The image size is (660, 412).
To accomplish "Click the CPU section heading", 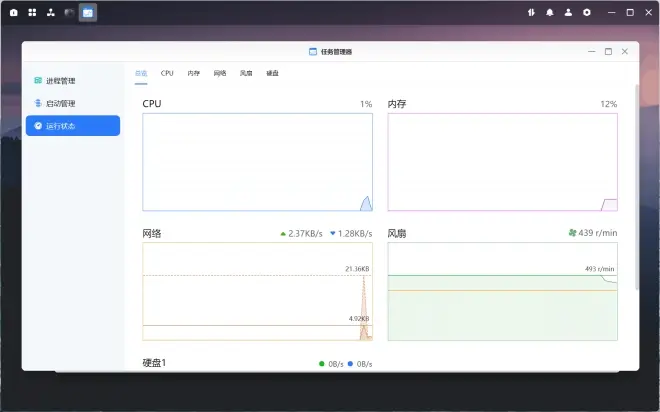I will pyautogui.click(x=152, y=104).
